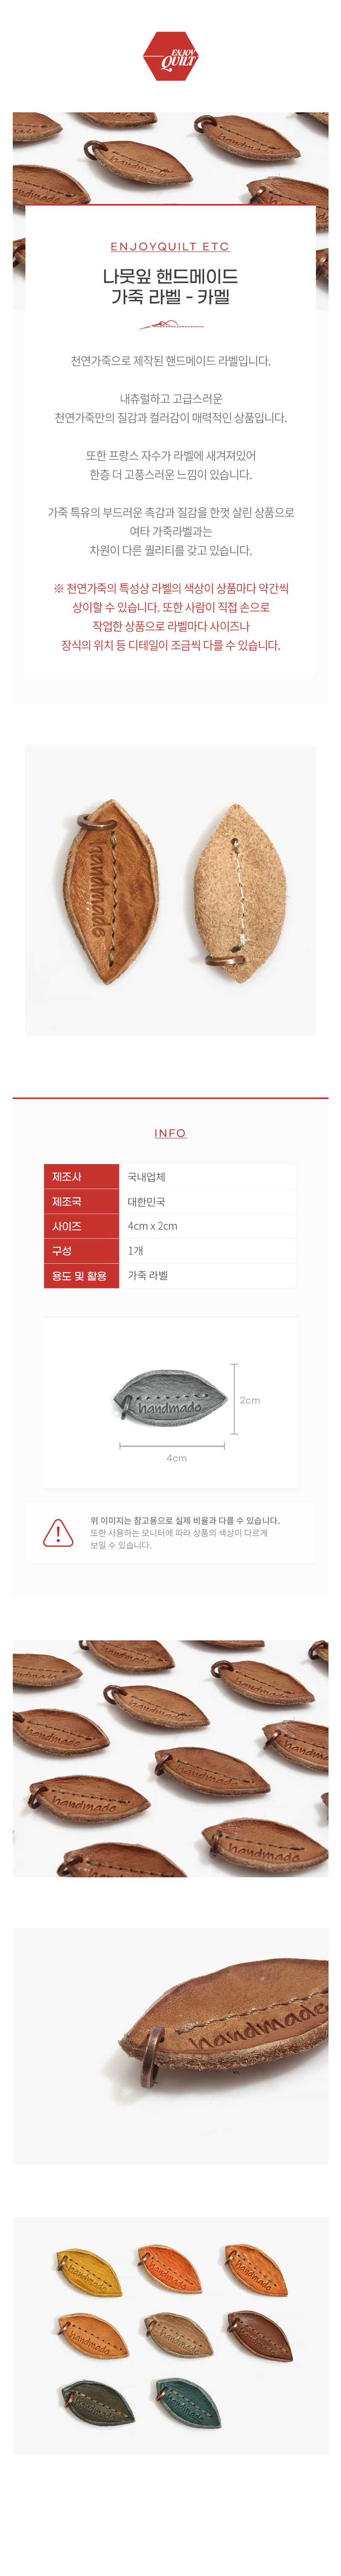Click the 제조사 table header cell
This screenshot has width=341, height=2576.
81,1177
